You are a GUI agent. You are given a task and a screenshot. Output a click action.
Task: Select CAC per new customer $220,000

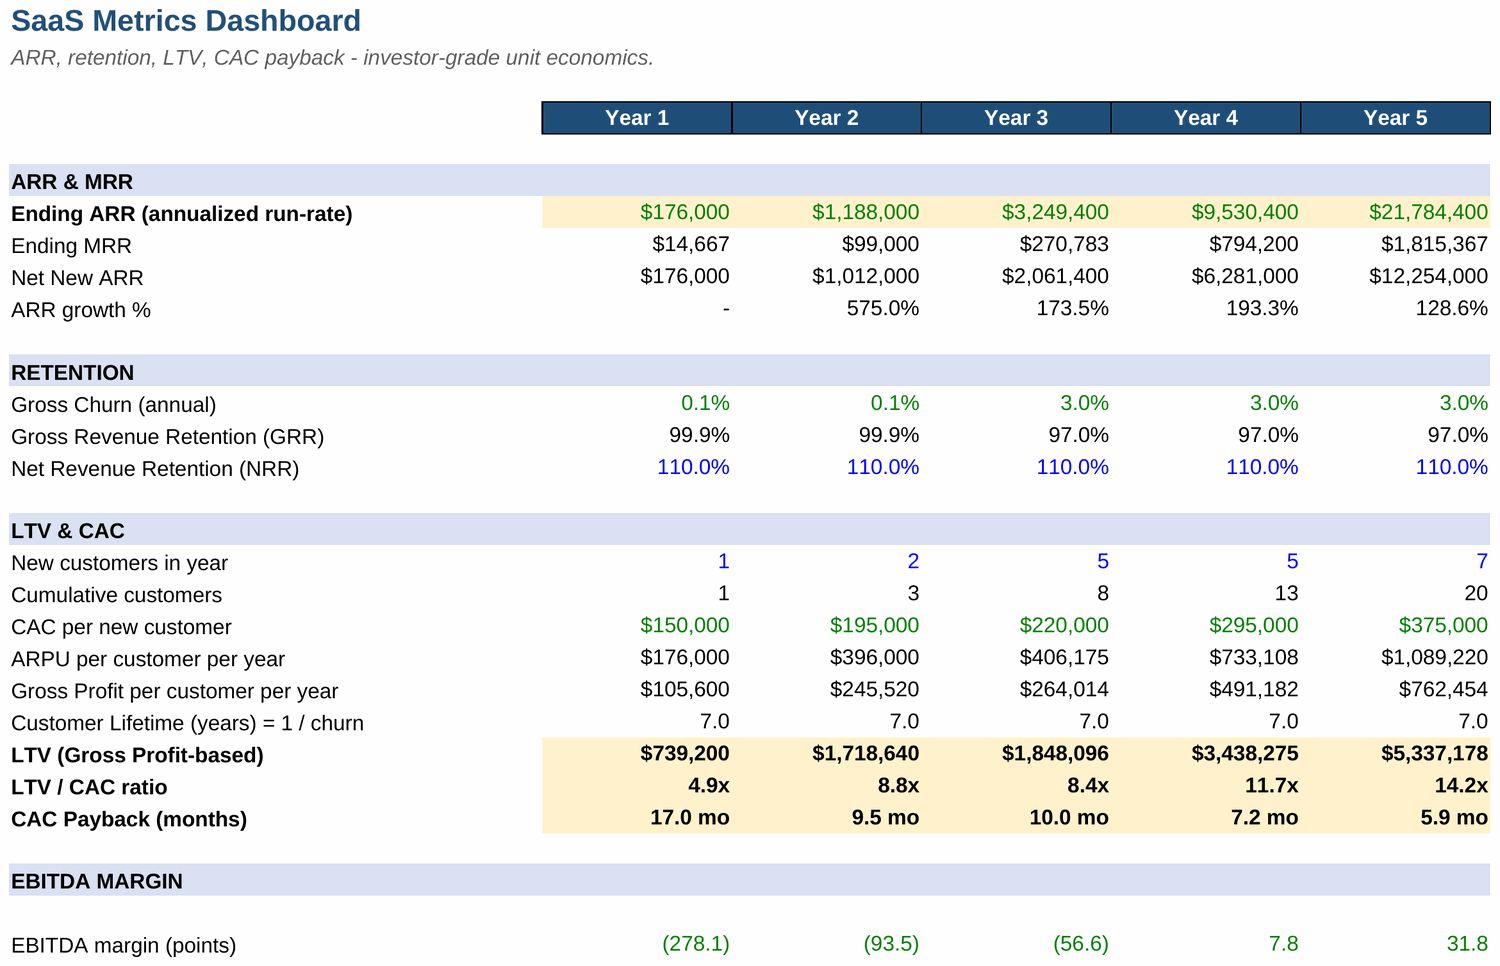pos(1016,625)
